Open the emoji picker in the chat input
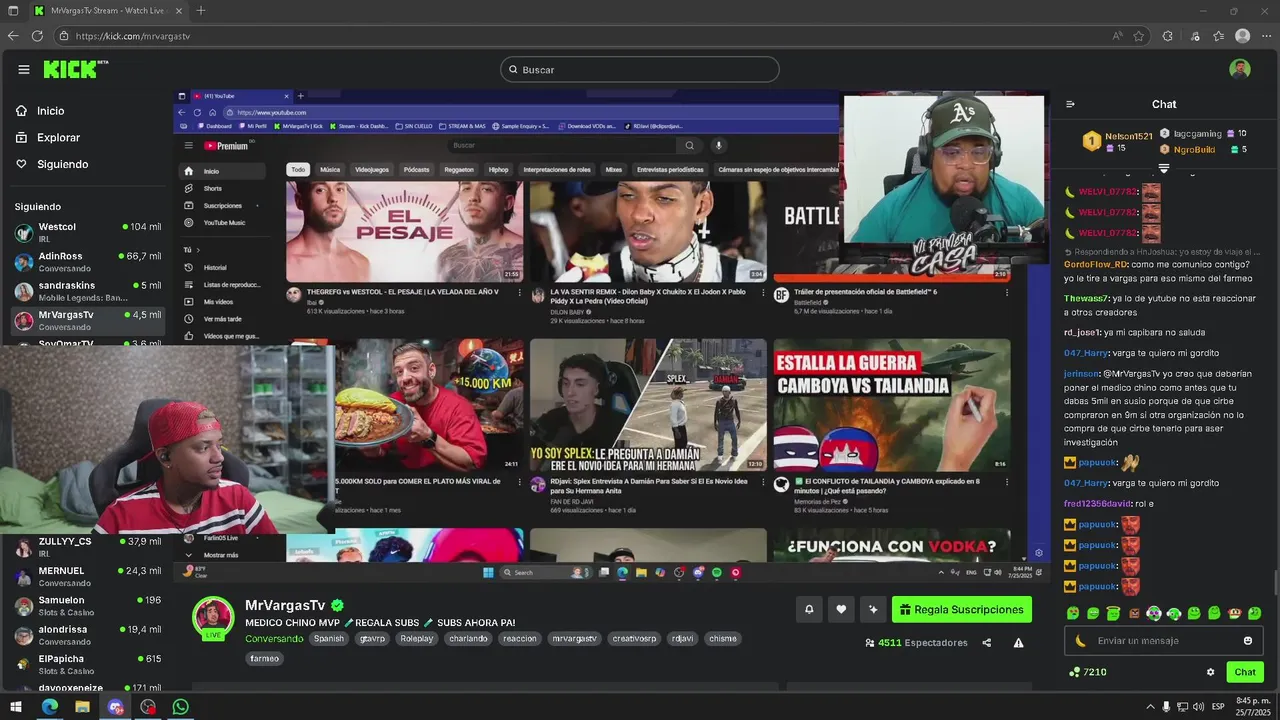 click(x=1247, y=641)
